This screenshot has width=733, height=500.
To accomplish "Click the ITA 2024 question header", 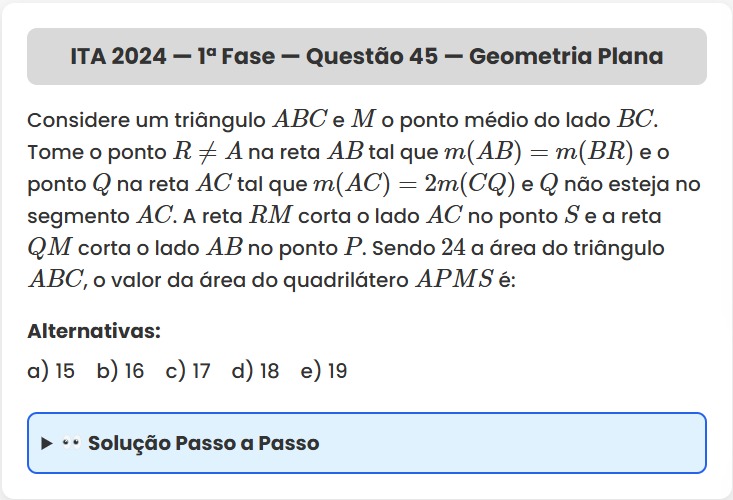I will (366, 56).
